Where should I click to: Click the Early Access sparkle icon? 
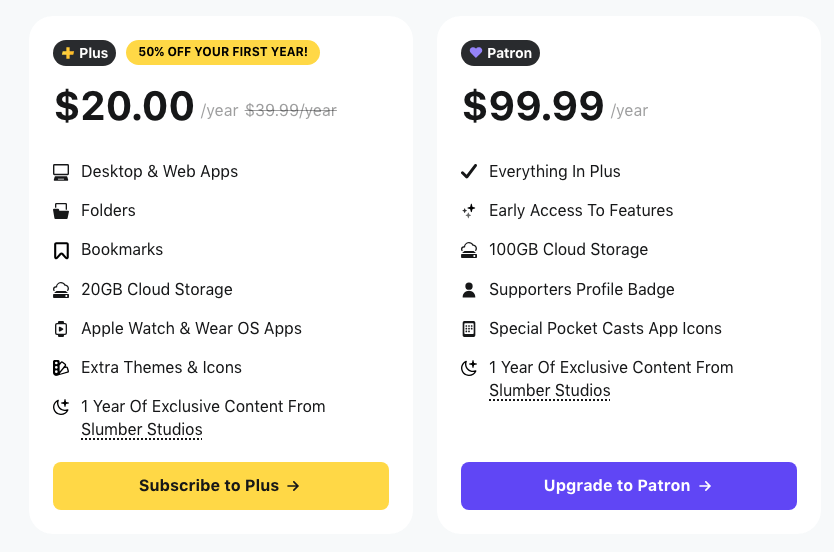[468, 211]
